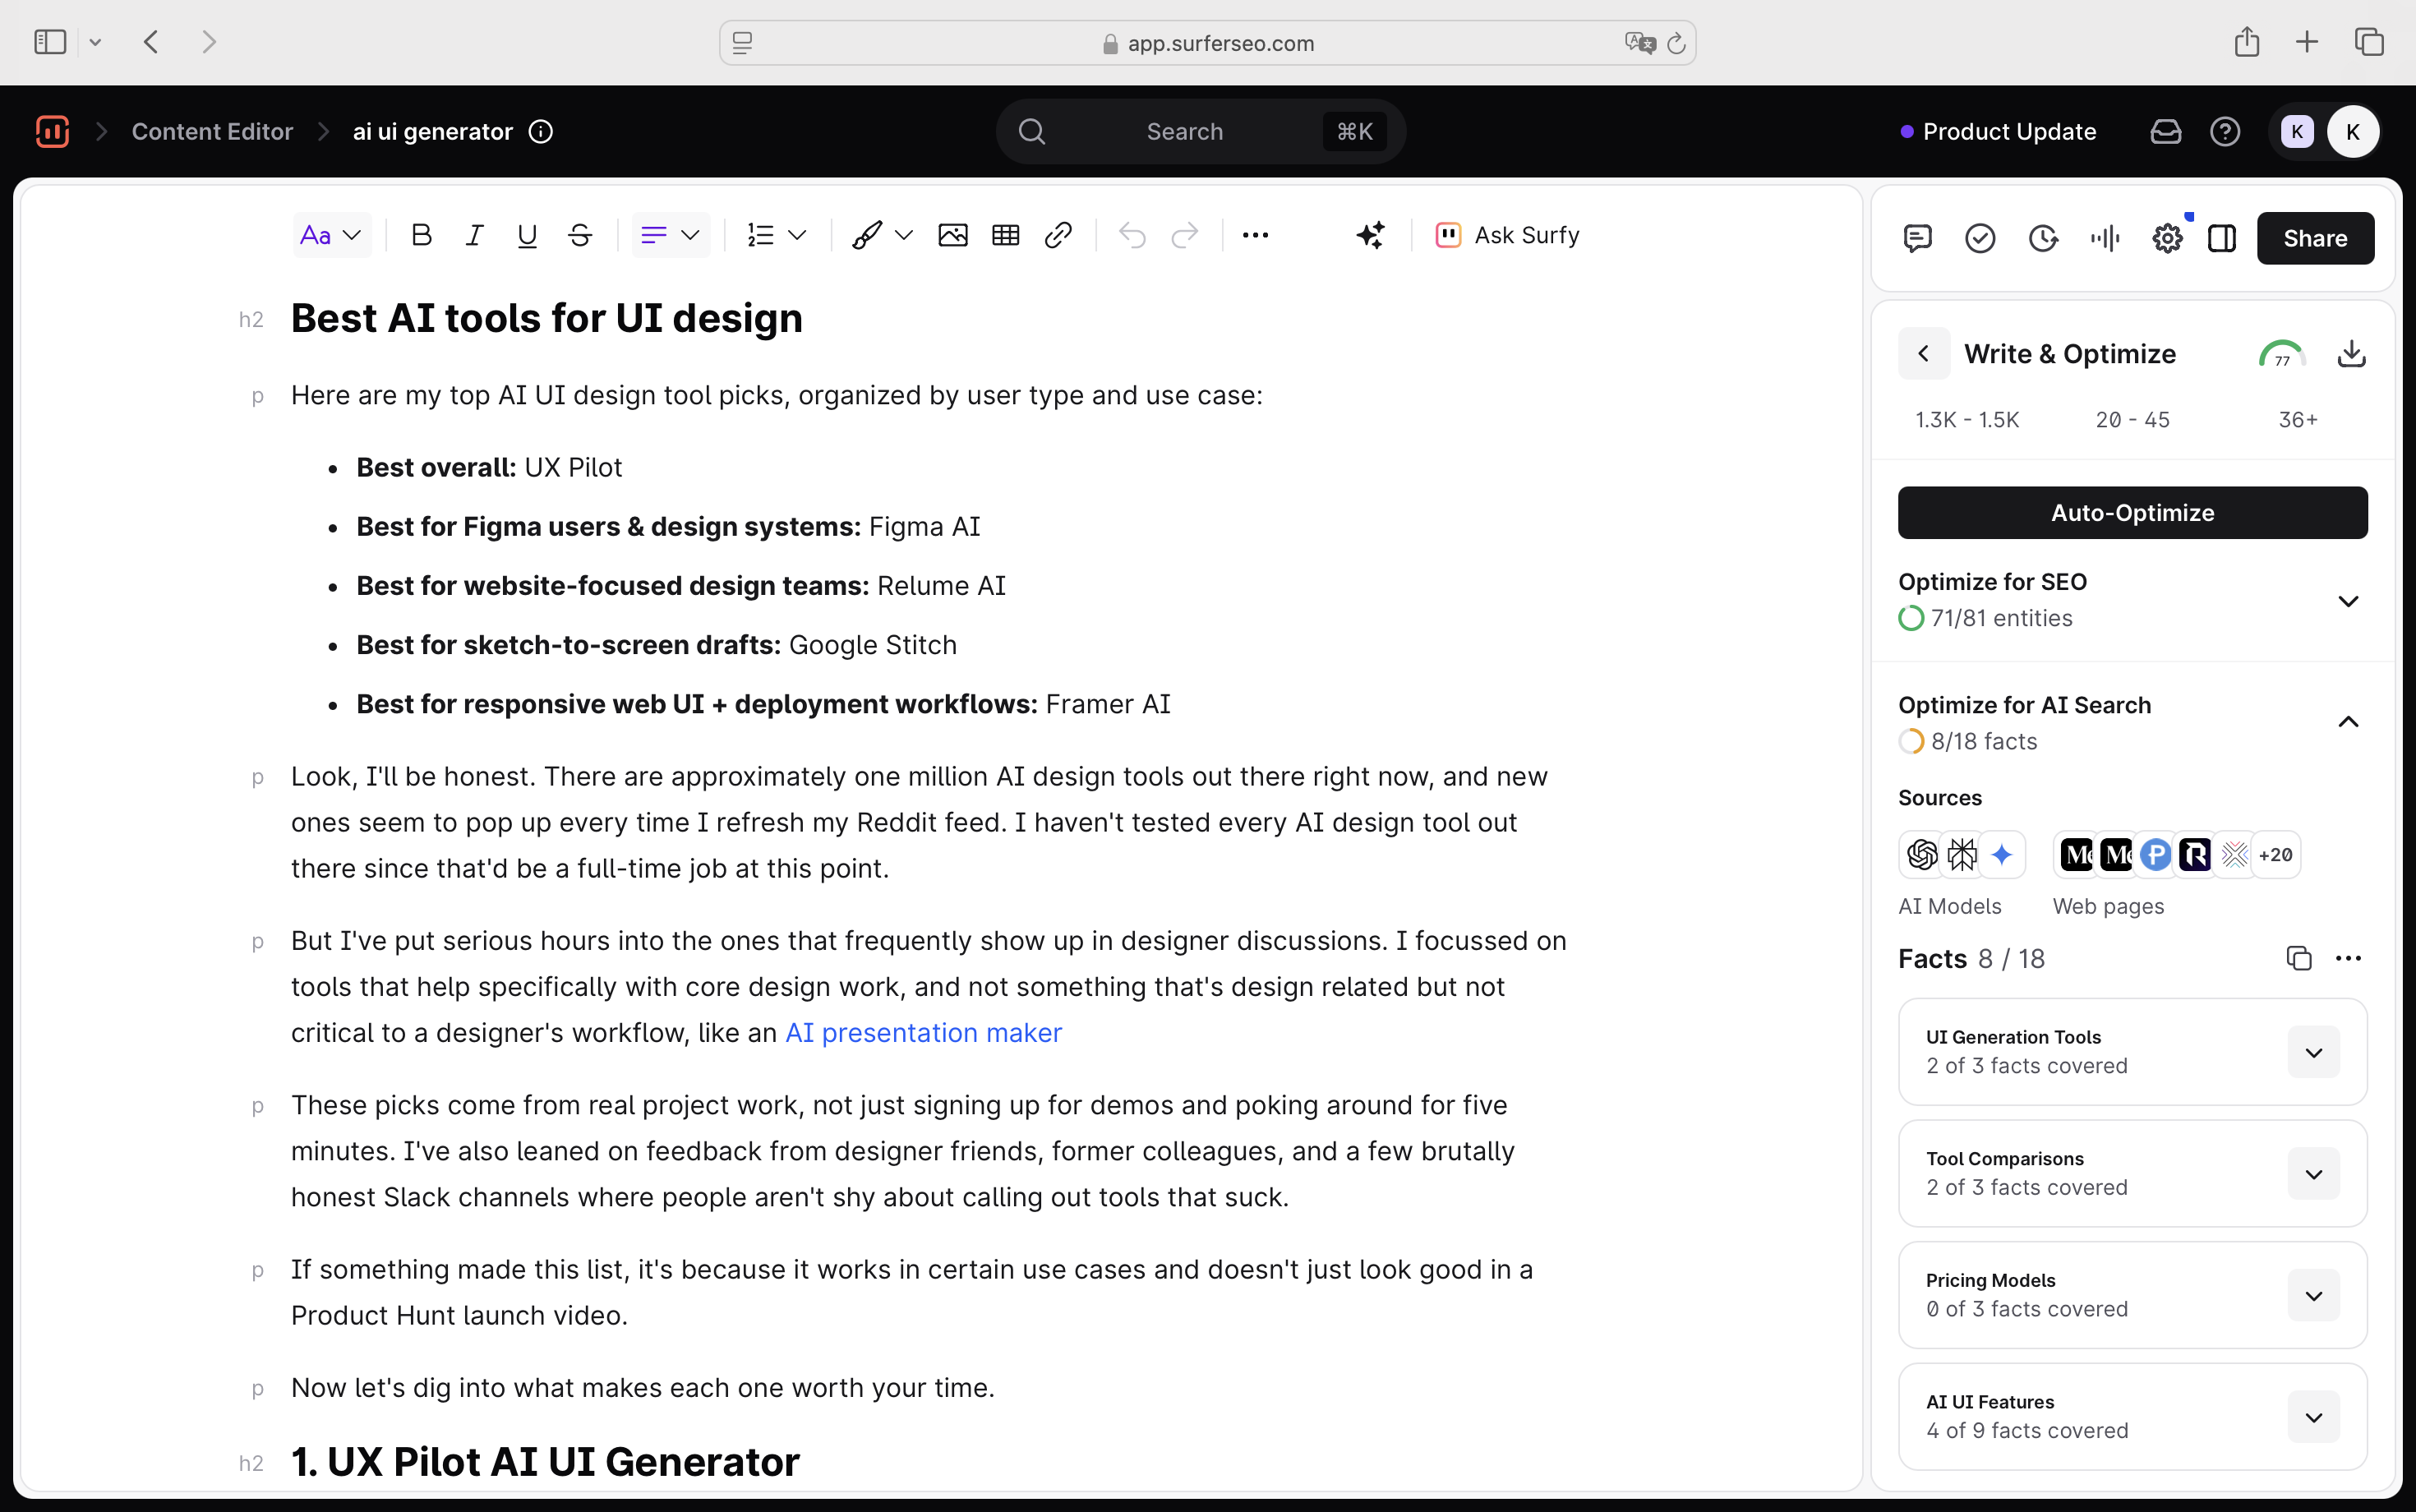
Task: Click the AI sparkle icon
Action: click(1370, 235)
